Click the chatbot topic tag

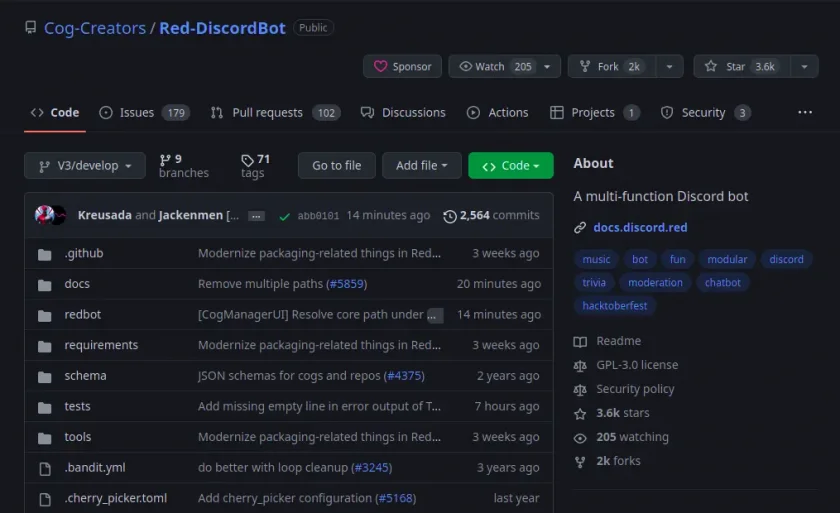(722, 282)
